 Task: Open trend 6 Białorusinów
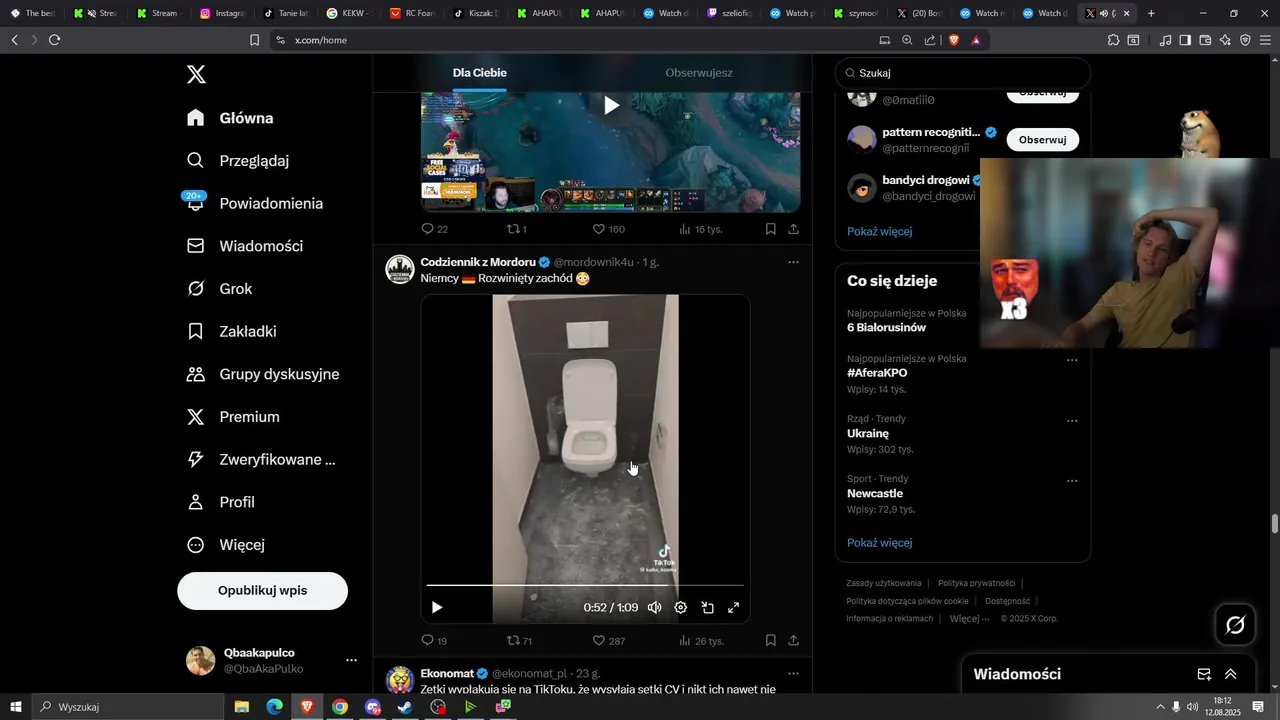coord(886,328)
